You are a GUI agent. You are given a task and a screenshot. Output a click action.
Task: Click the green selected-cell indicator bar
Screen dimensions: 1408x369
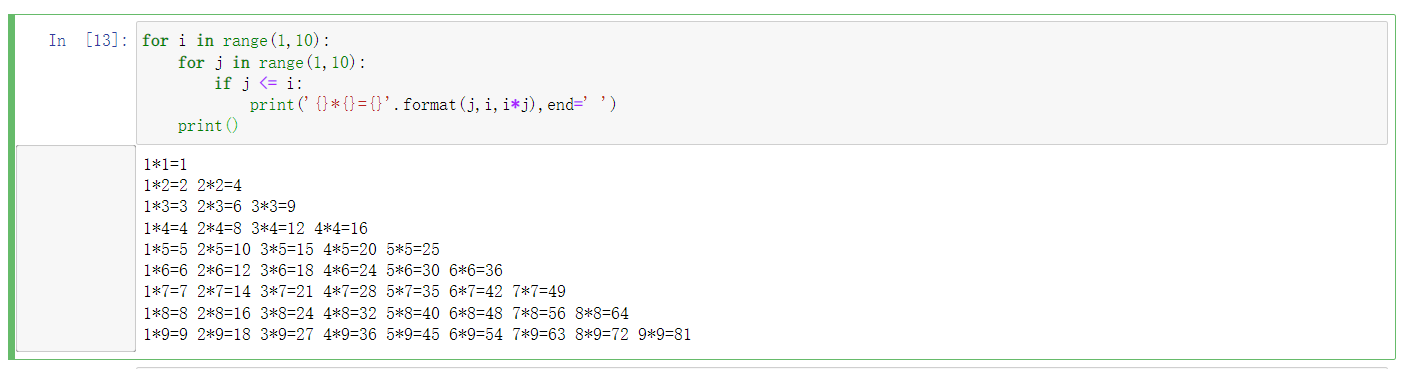(x=12, y=187)
